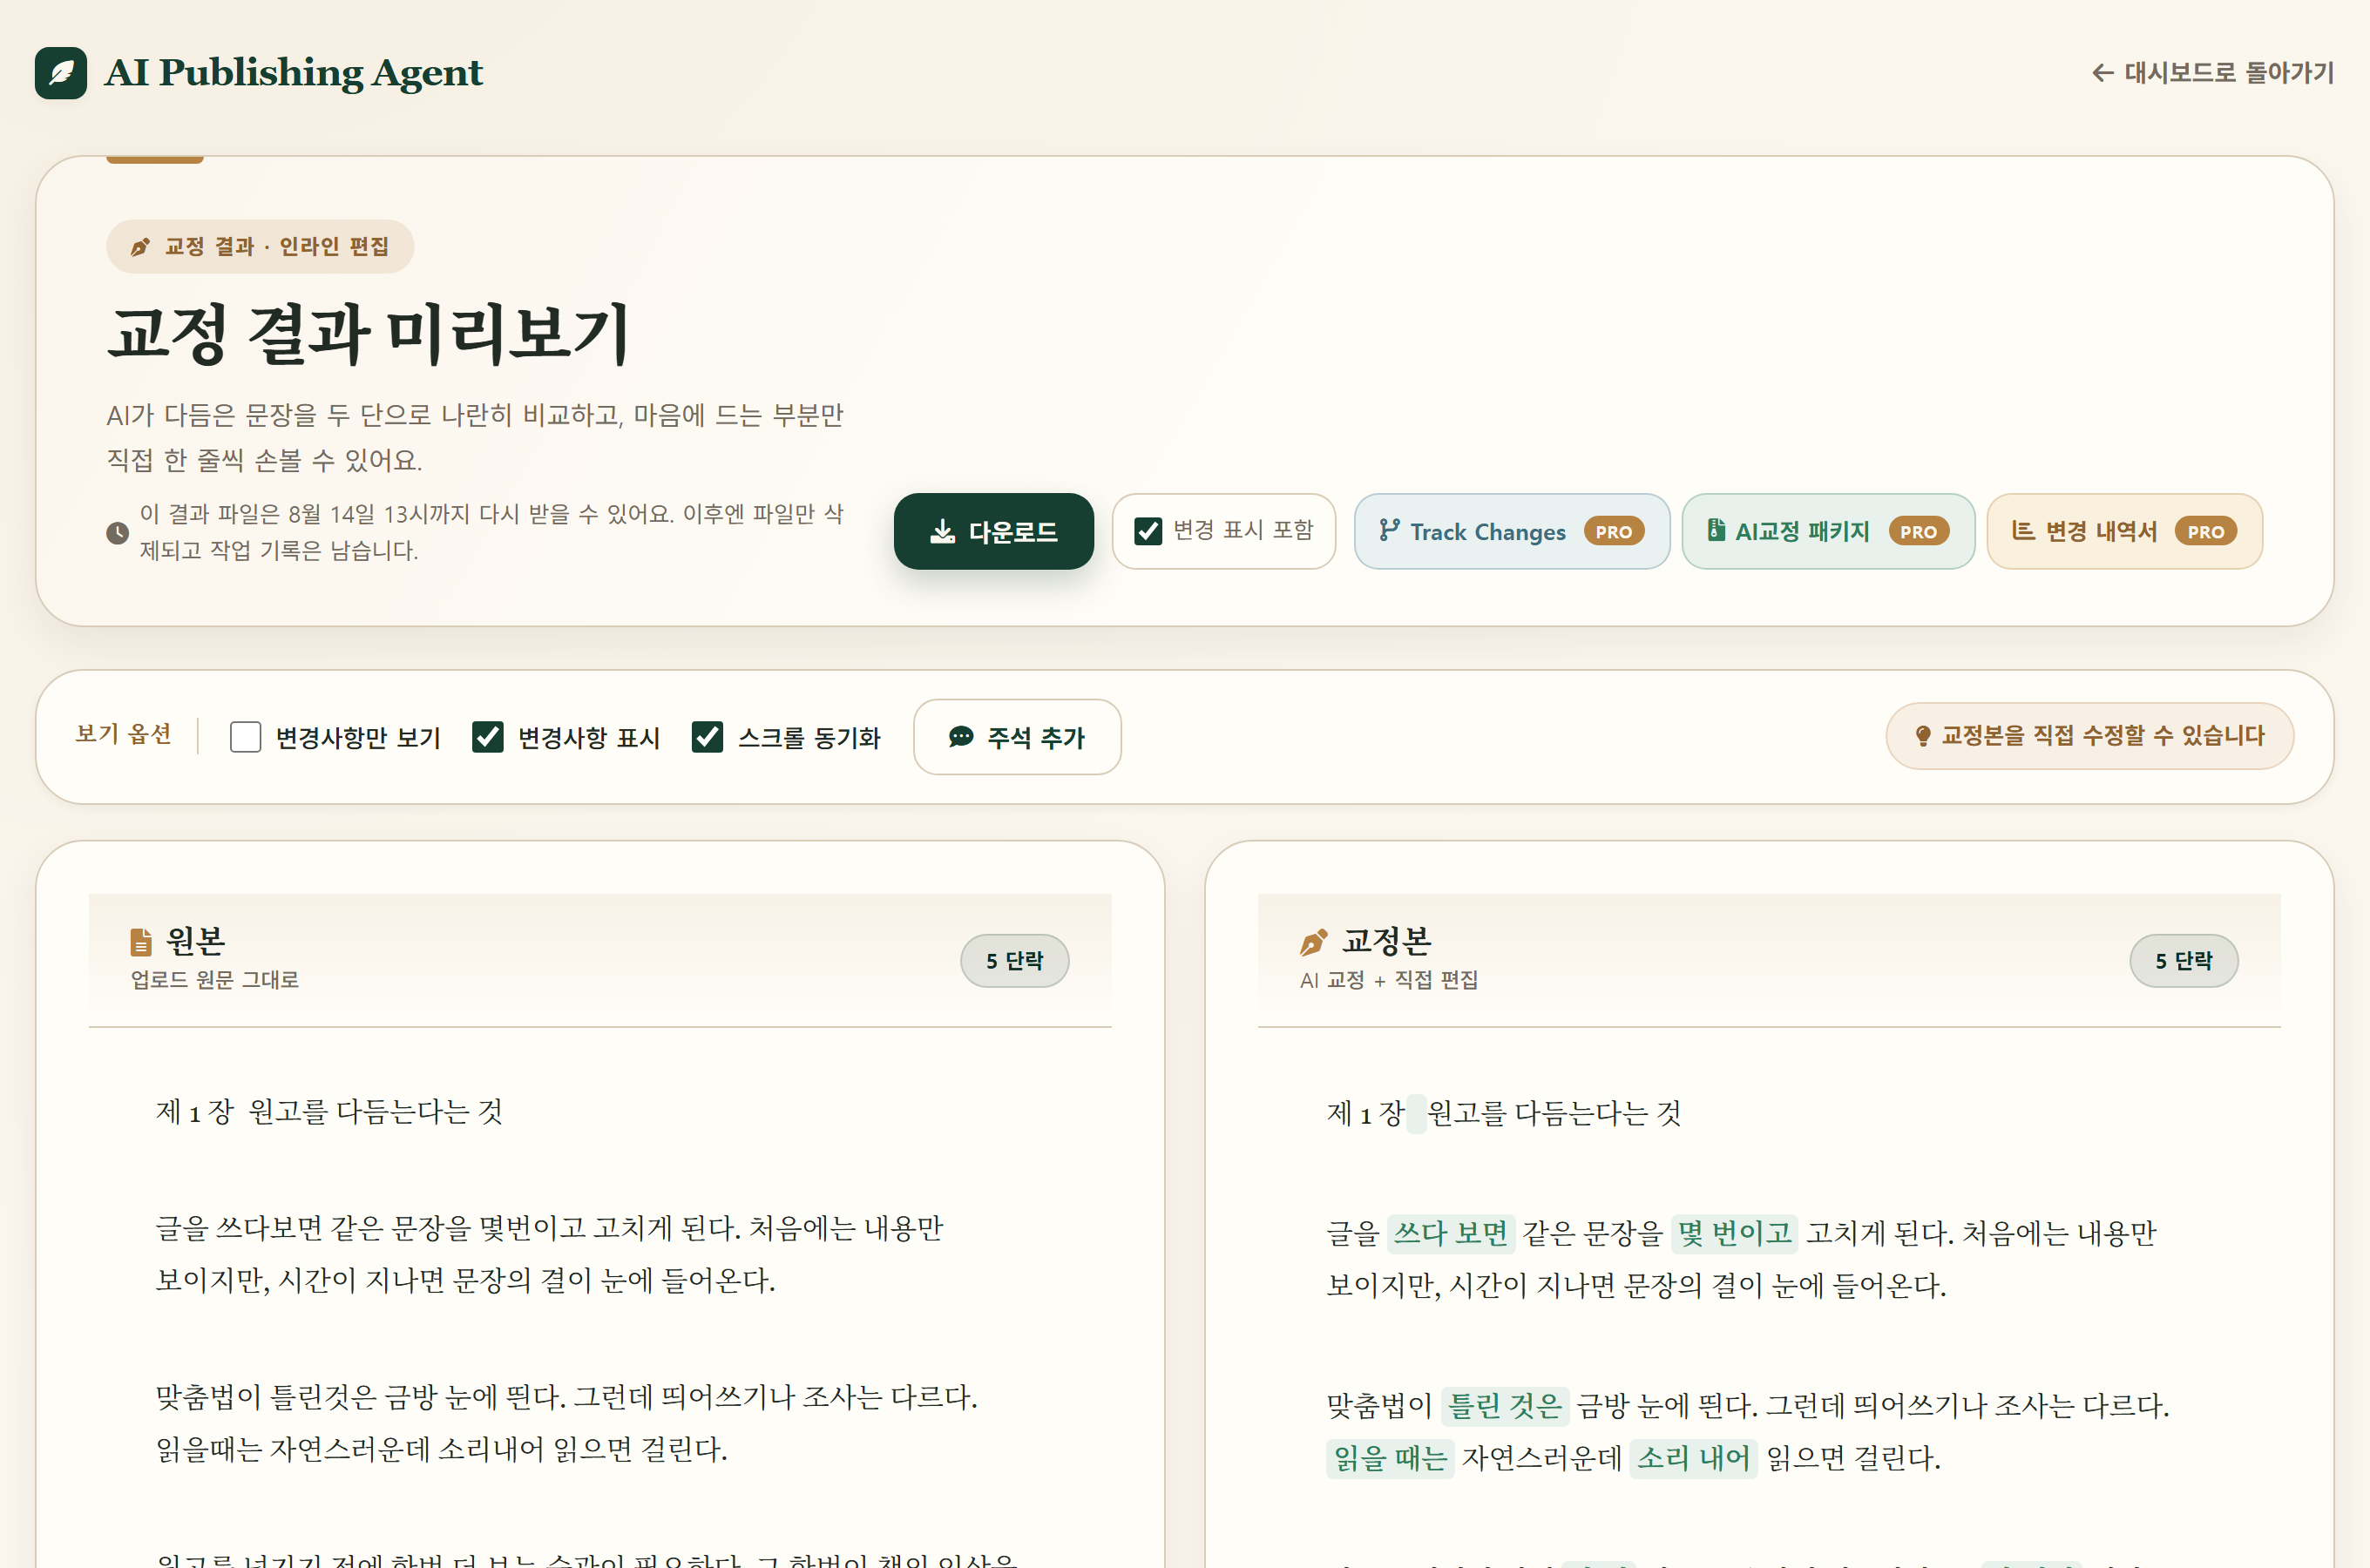Screen dimensions: 2370x1568
Task: Click the clock icon beside expiry notice
Action: [117, 533]
